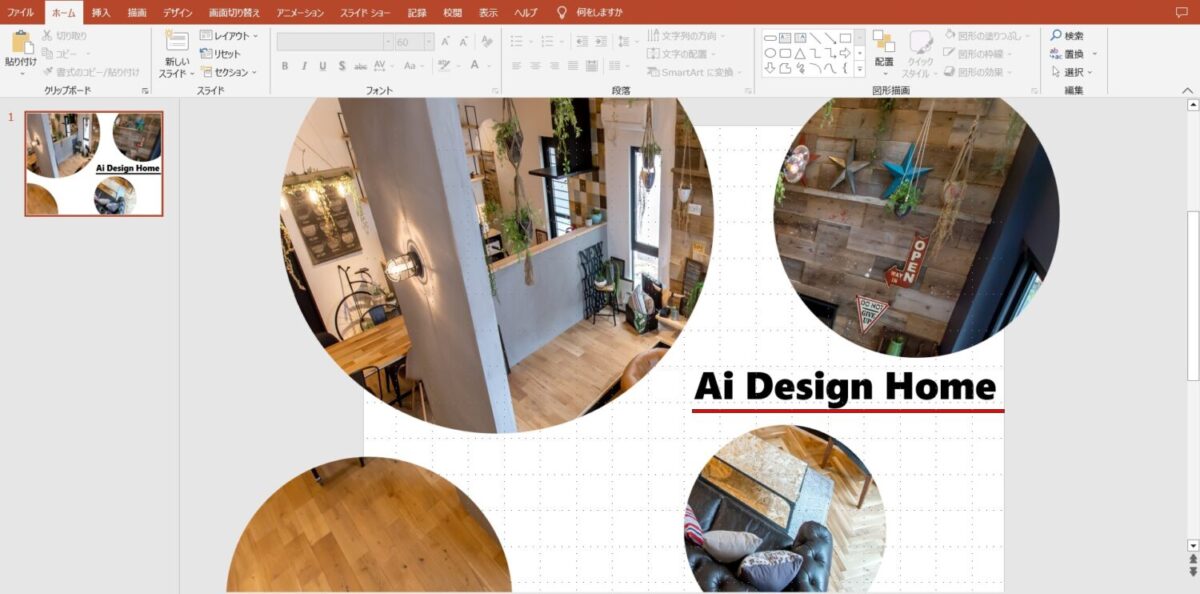Click the lightbulb Tell Me icon
1200x594 pixels.
point(562,12)
